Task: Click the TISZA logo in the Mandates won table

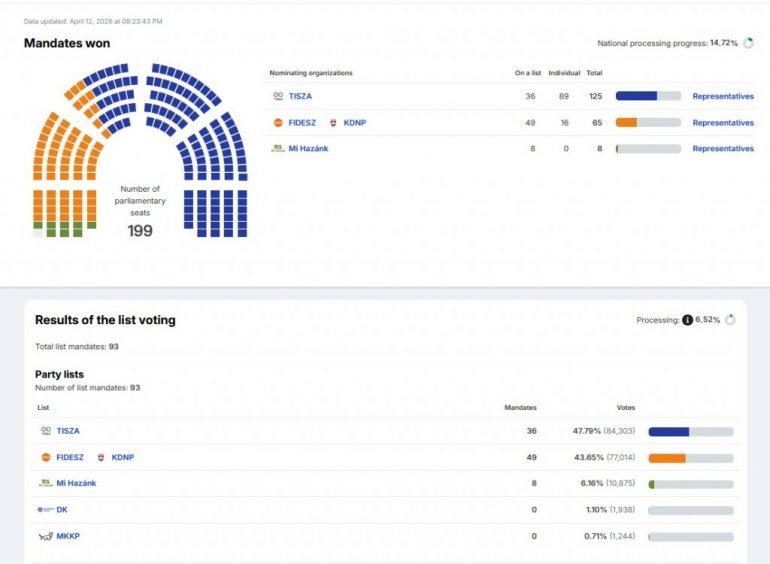Action: coord(278,96)
